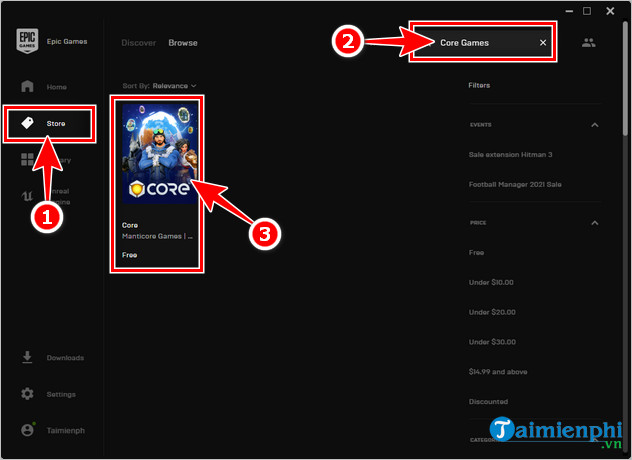632x460 pixels.
Task: Filter by Discounted games
Action: pyautogui.click(x=488, y=402)
